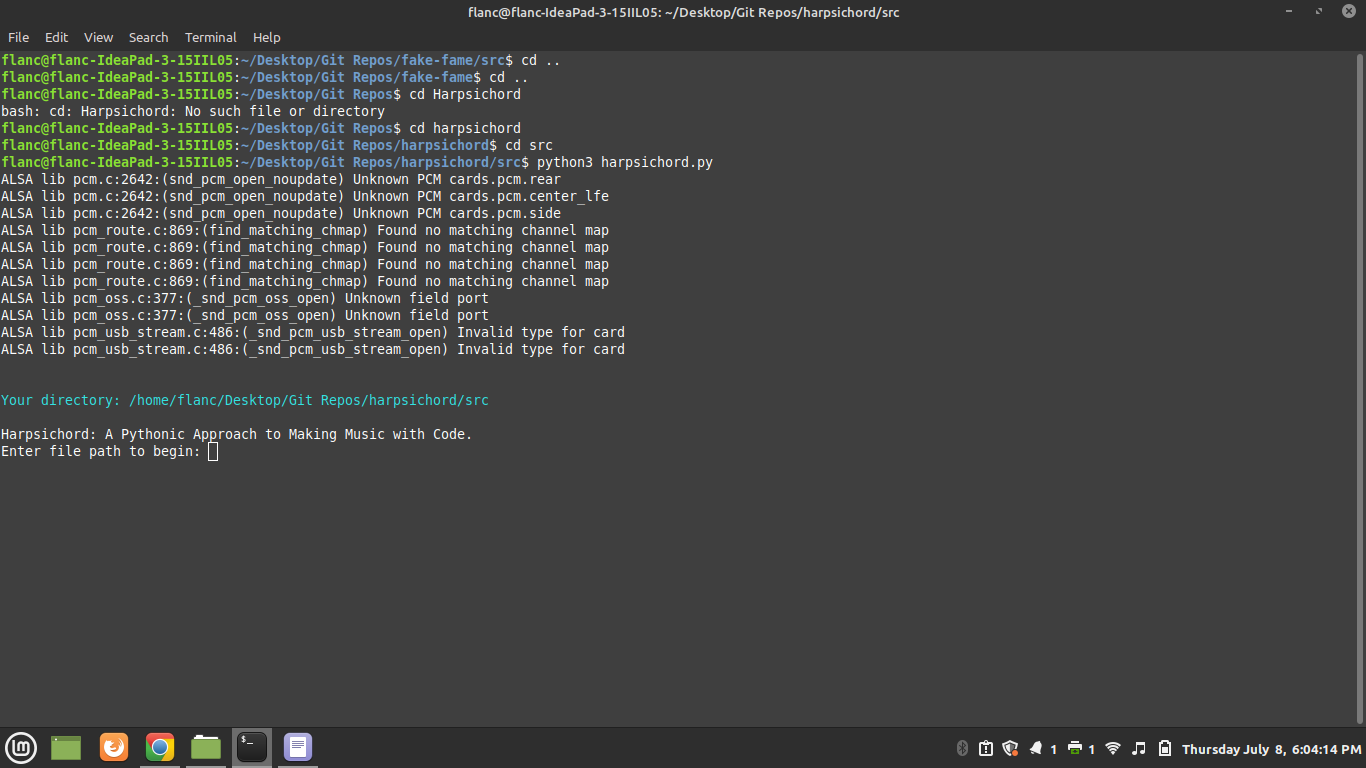Open the update manager shield icon
Screen dimensions: 1366x768
click(1010, 748)
